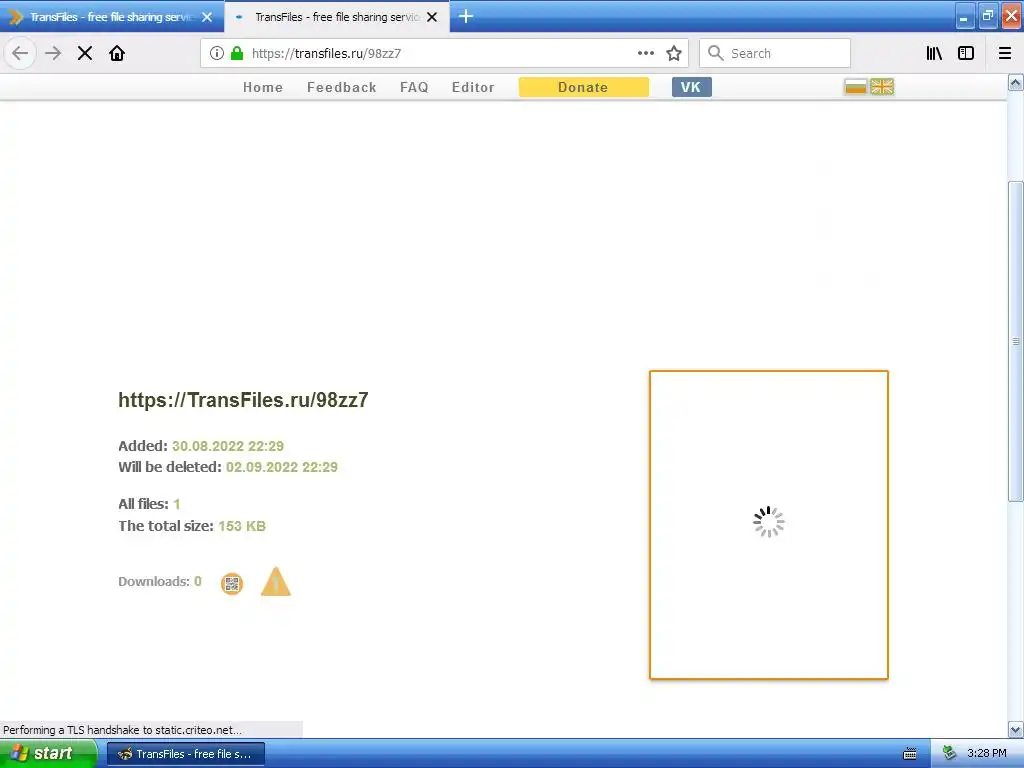This screenshot has height=768, width=1024.
Task: Click the https://TransFiles.ru/98zz7 heading link
Action: [243, 400]
